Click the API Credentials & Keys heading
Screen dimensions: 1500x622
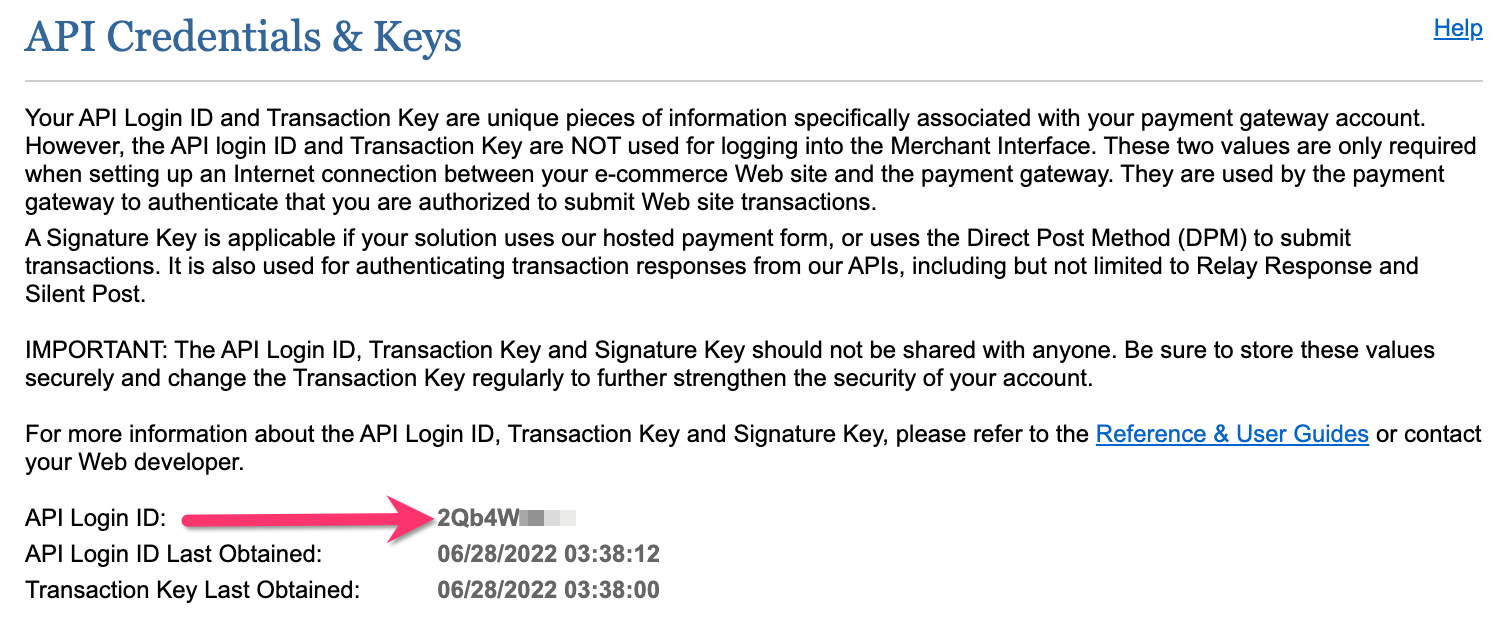tap(243, 38)
